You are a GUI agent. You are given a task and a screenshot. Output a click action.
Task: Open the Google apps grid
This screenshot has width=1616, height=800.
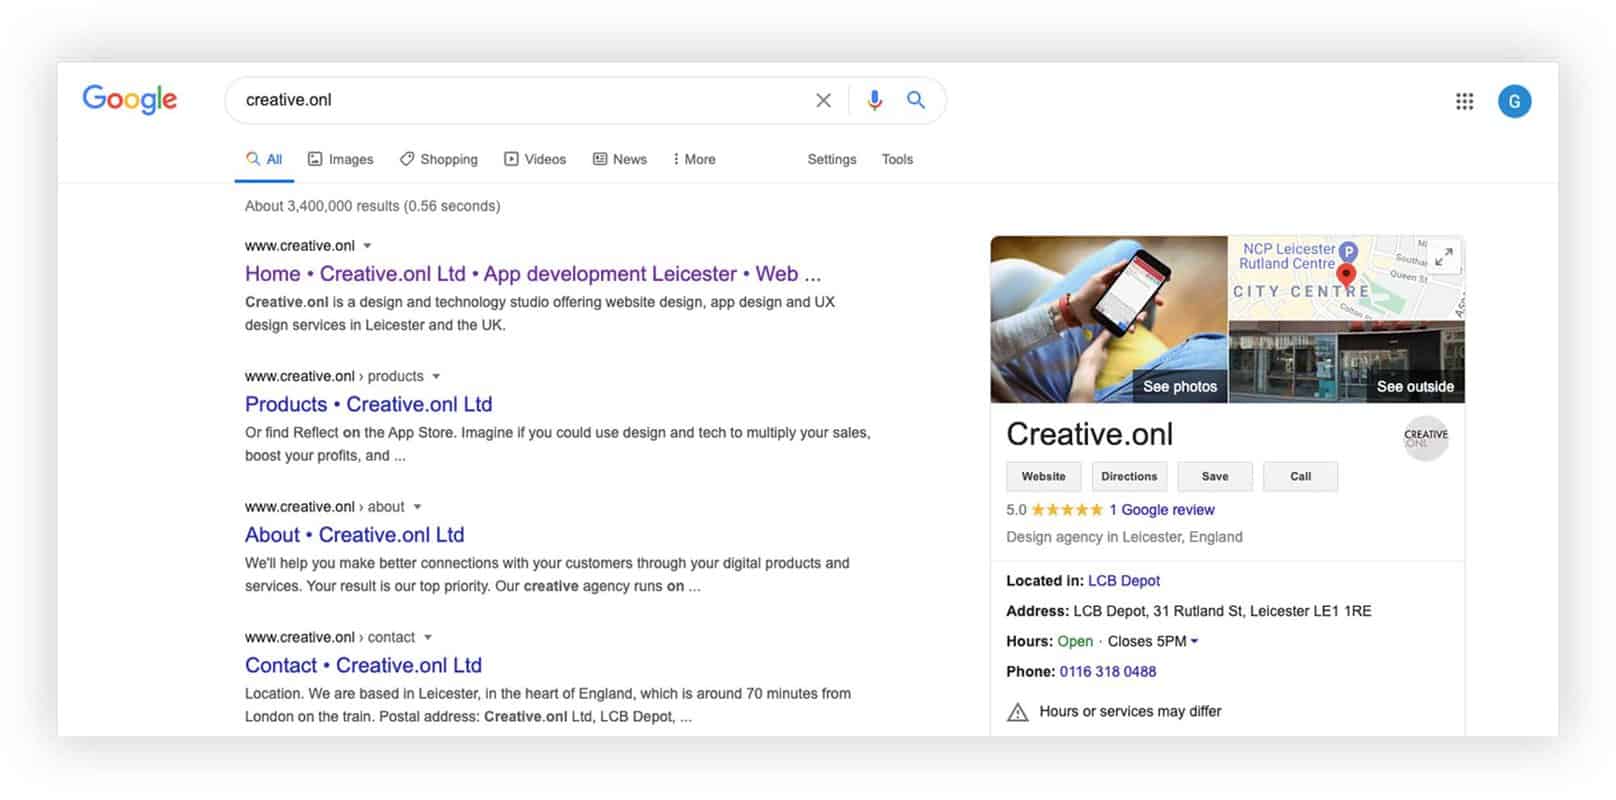point(1465,101)
